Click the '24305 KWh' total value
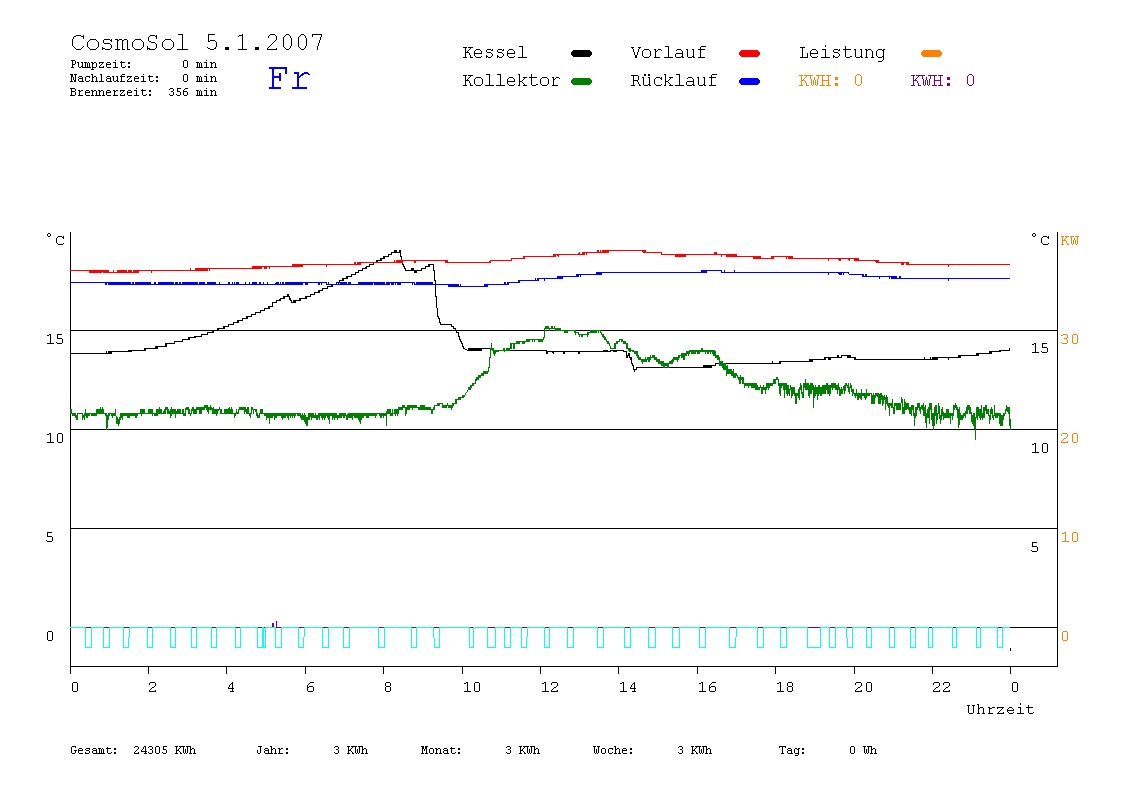 coord(165,750)
